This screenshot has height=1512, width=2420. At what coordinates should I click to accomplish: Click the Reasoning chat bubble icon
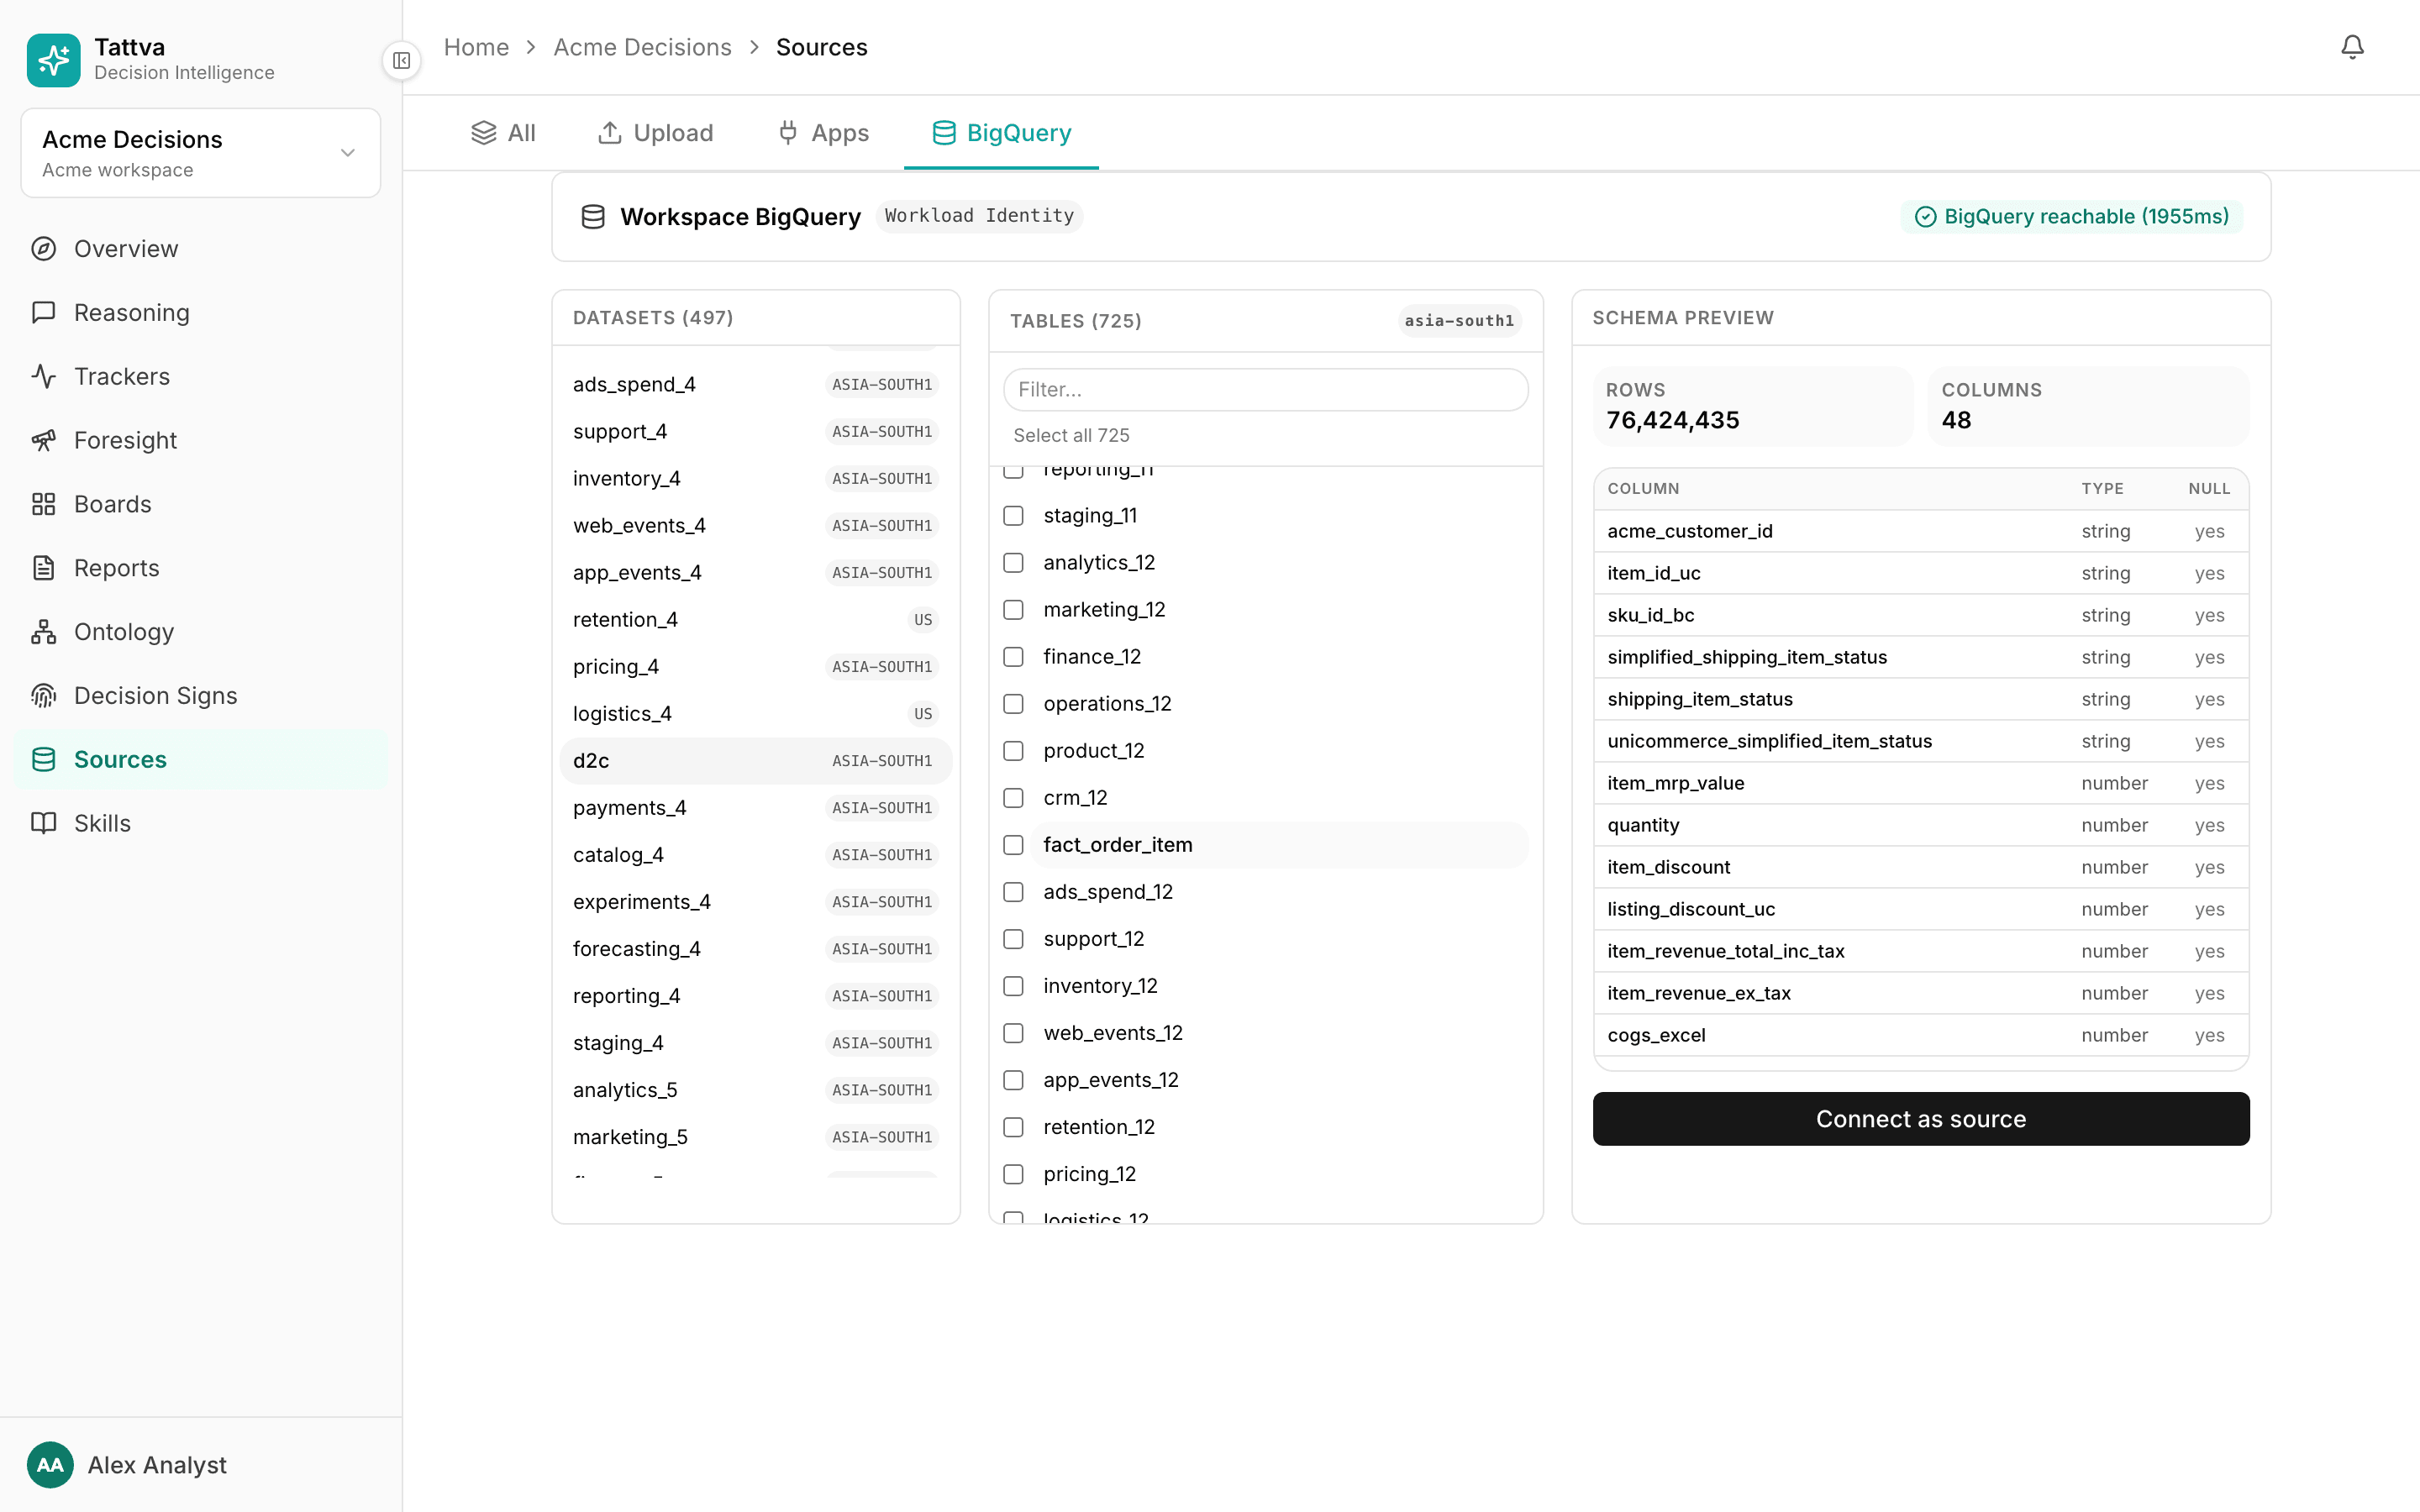click(x=43, y=313)
